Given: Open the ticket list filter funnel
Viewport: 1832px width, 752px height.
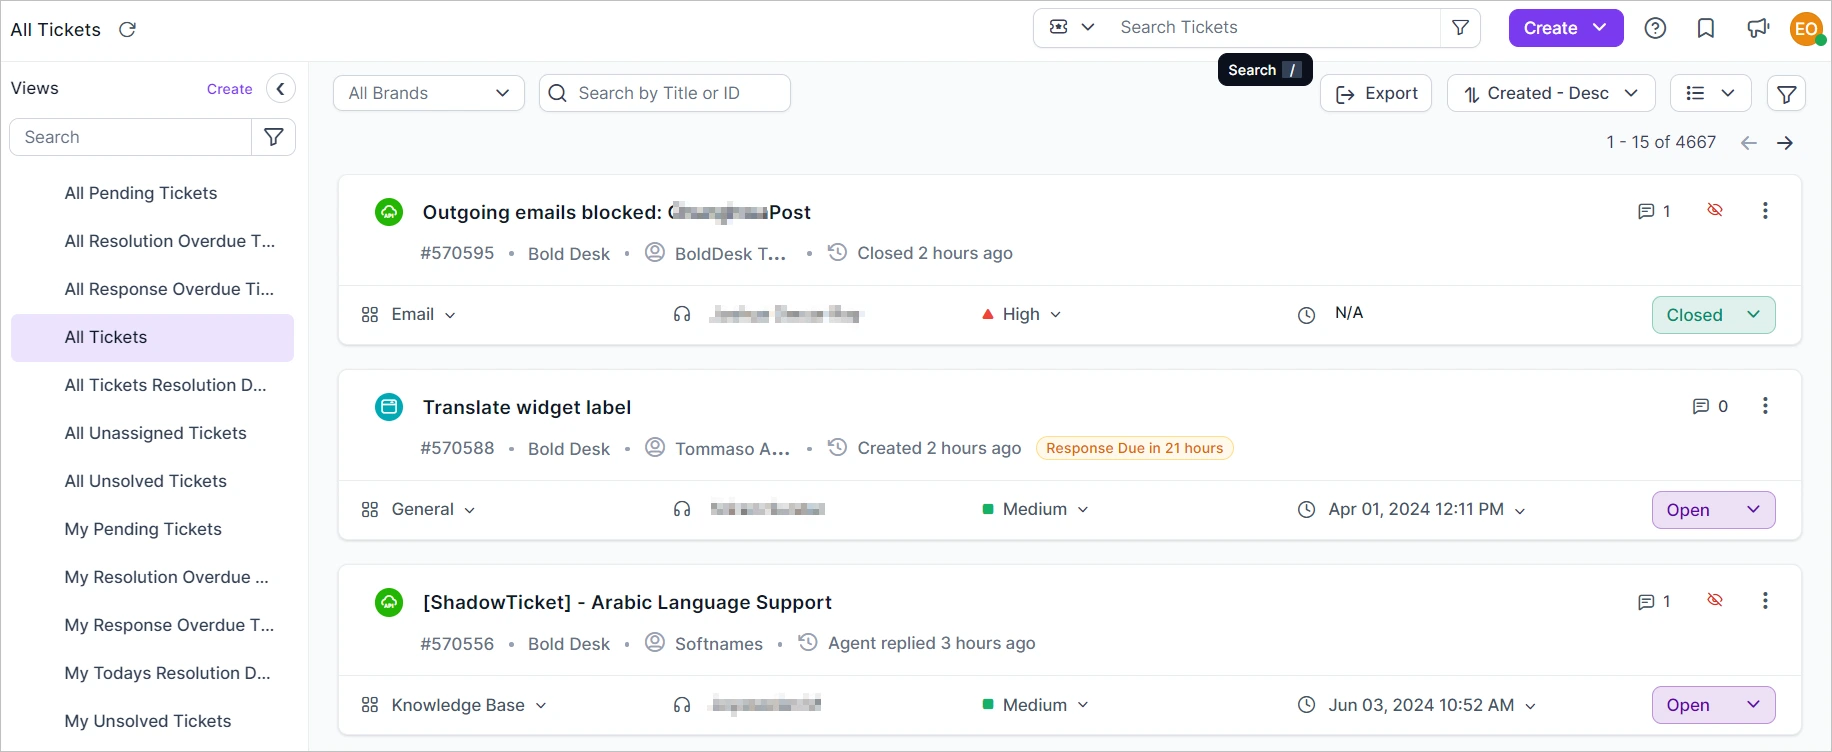Looking at the screenshot, I should [1786, 94].
